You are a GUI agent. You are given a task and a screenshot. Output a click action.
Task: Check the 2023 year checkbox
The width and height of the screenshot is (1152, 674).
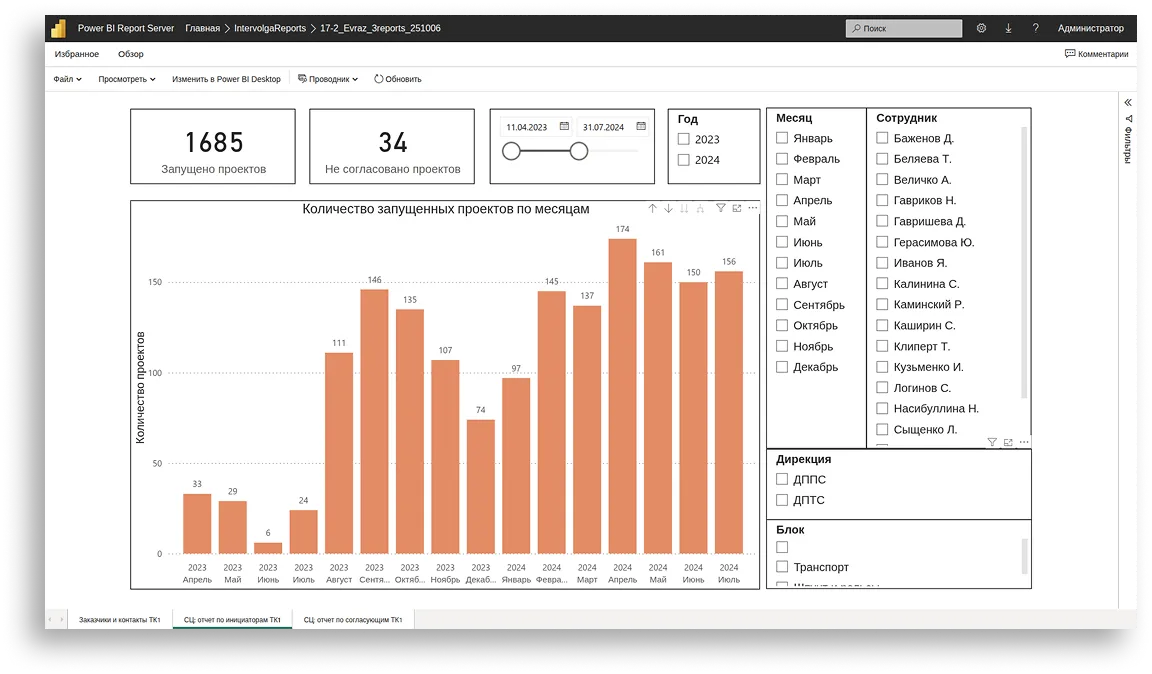tap(684, 140)
